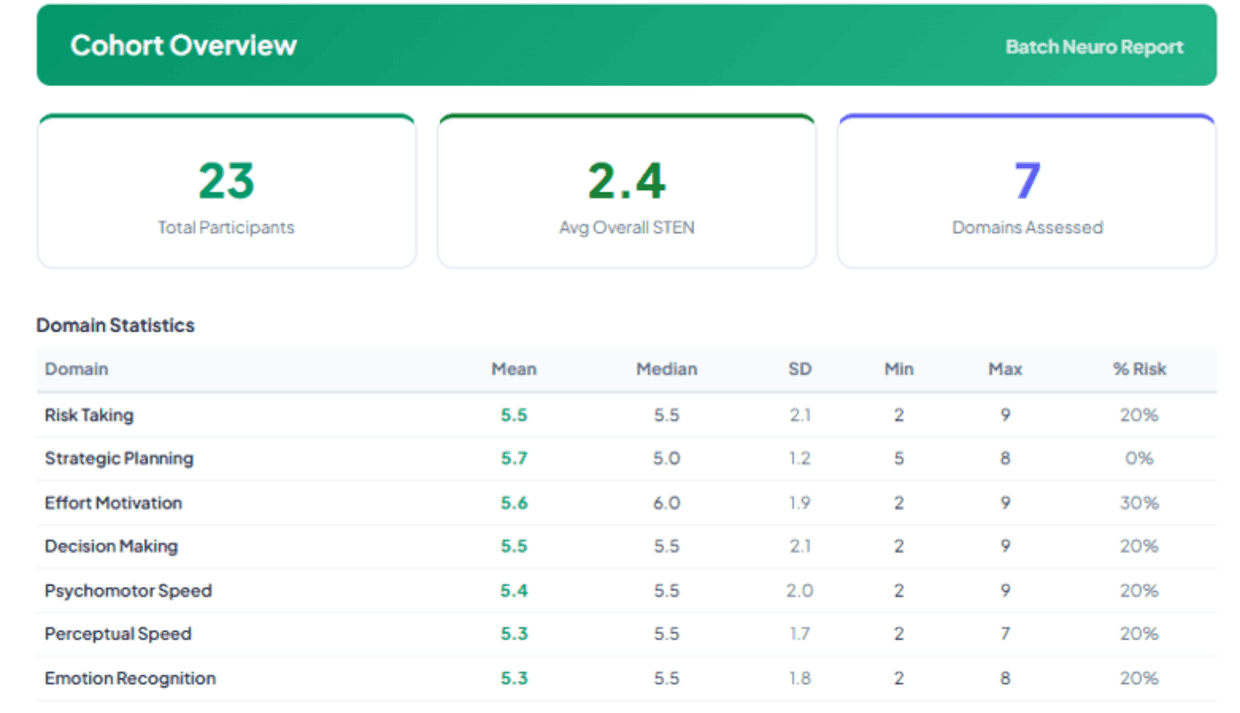
Task: Click the Median column header
Action: (x=666, y=369)
